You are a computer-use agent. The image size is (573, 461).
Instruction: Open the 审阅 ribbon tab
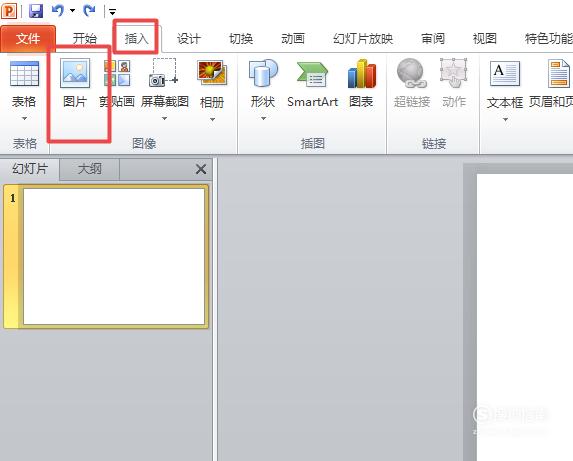433,38
